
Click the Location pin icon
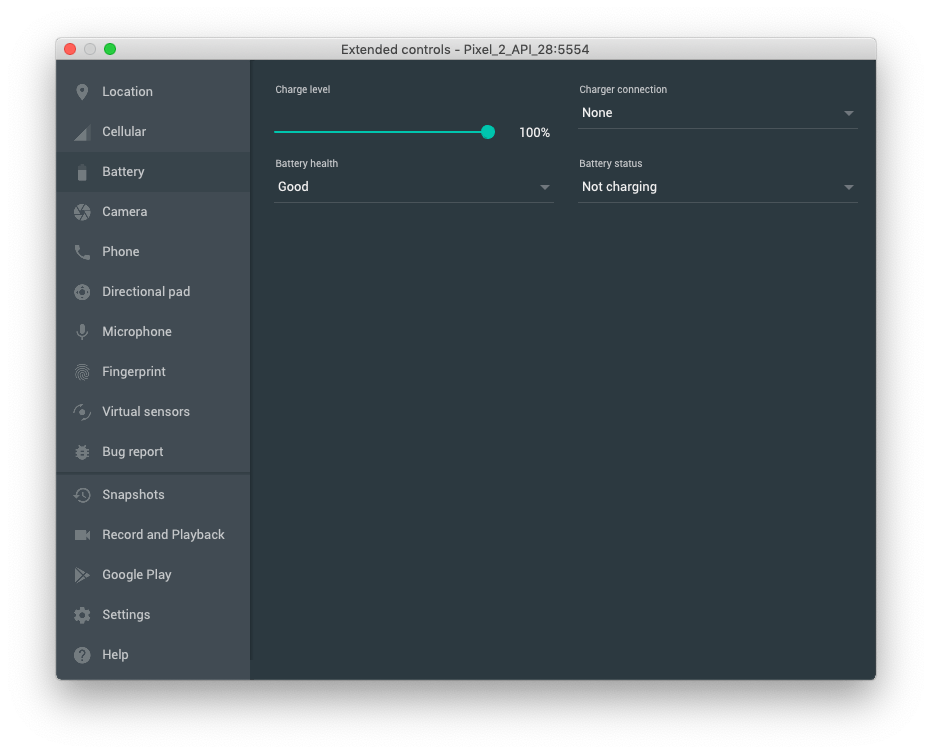[x=82, y=92]
